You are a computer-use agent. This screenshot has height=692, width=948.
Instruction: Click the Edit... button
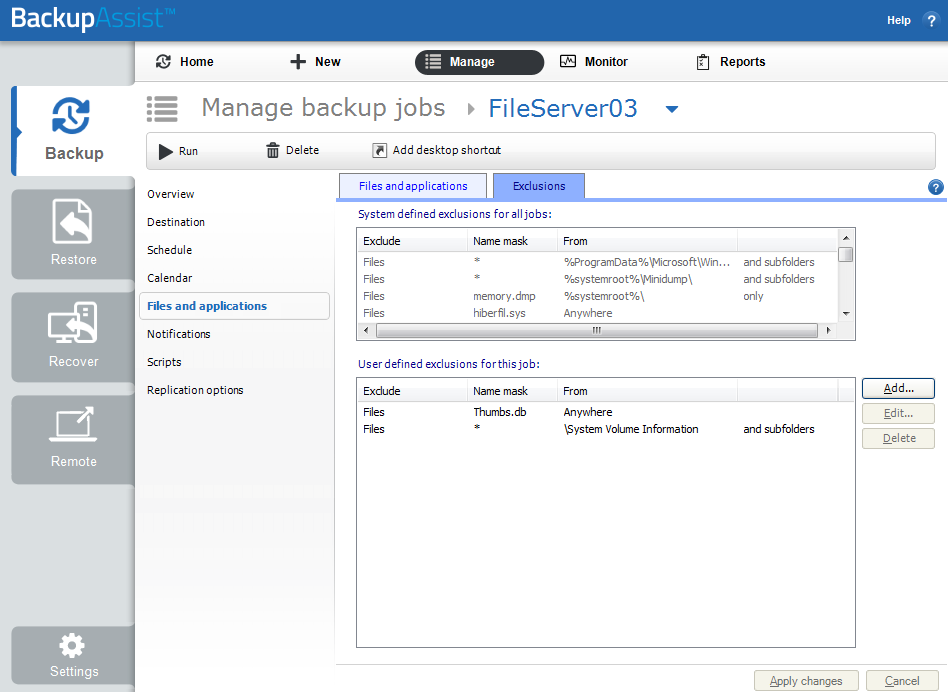(x=898, y=413)
